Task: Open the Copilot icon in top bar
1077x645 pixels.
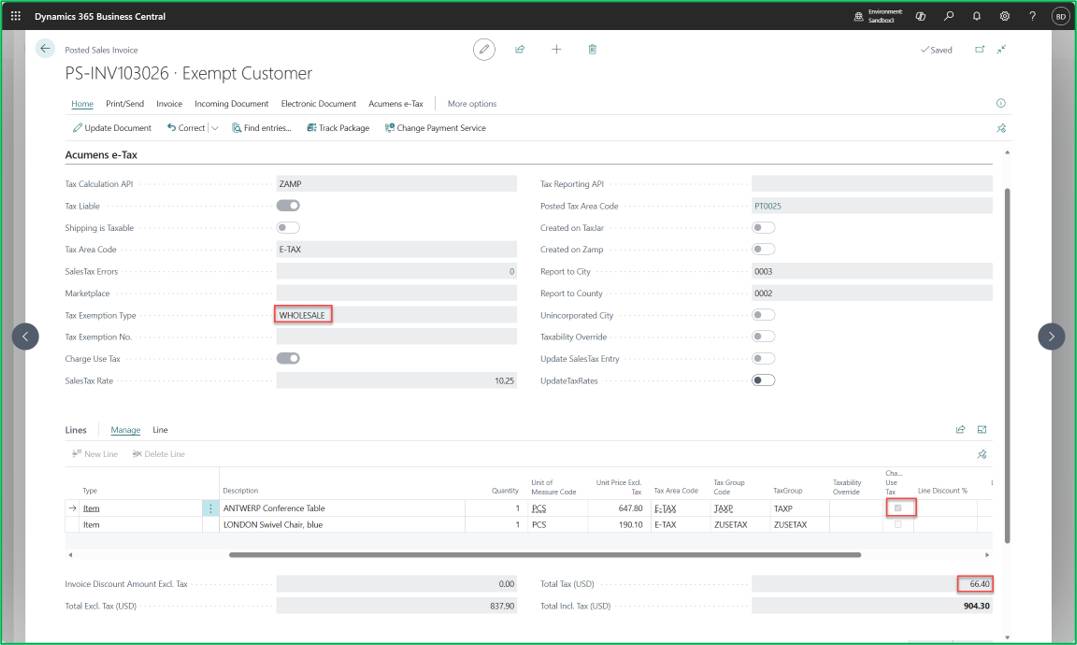Action: point(920,16)
